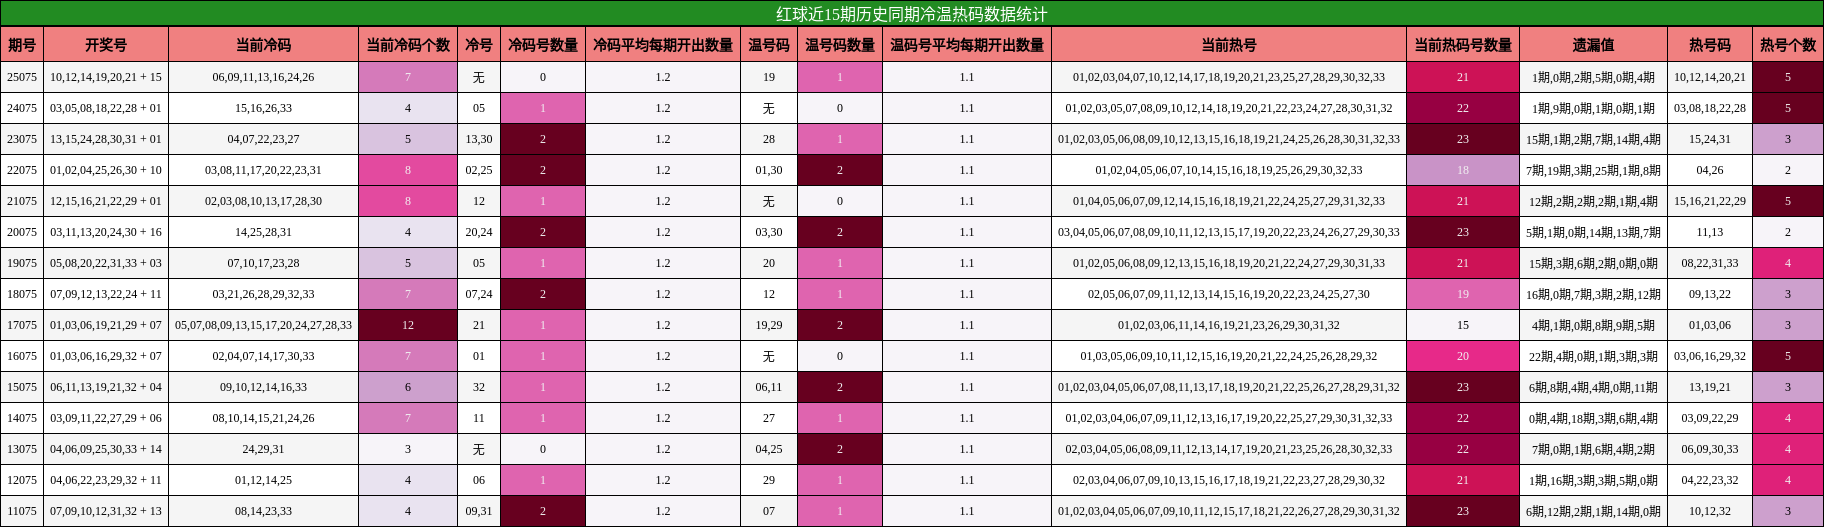This screenshot has height=527, width=1824.
Task: Select the 期号 column header
Action: (x=22, y=45)
